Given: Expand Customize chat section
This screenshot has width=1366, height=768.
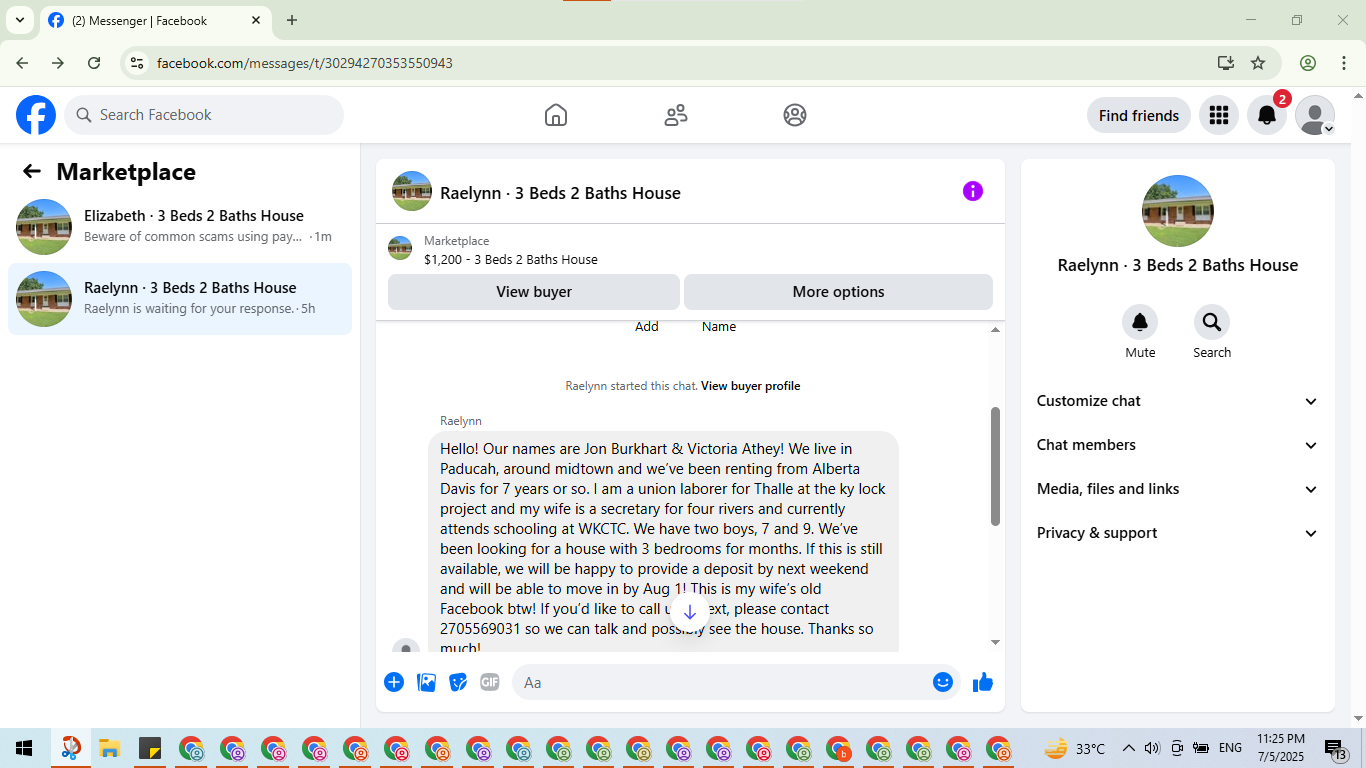Looking at the screenshot, I should 1178,401.
